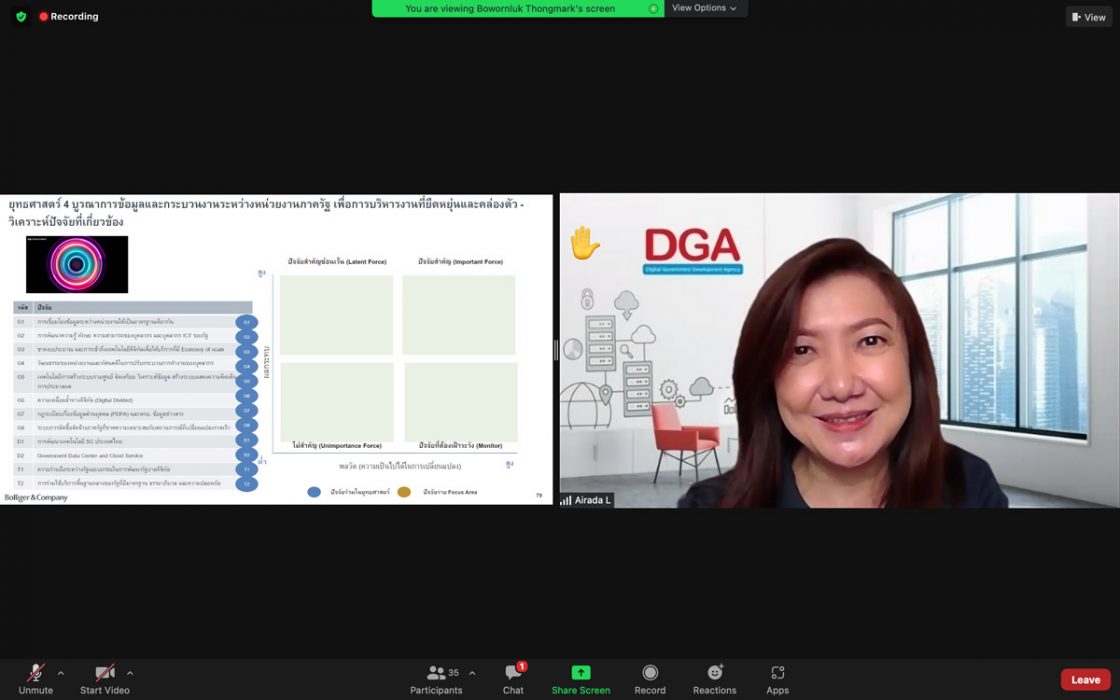Open the View Options dropdown
Screen dimensions: 1120x700
[704, 8]
